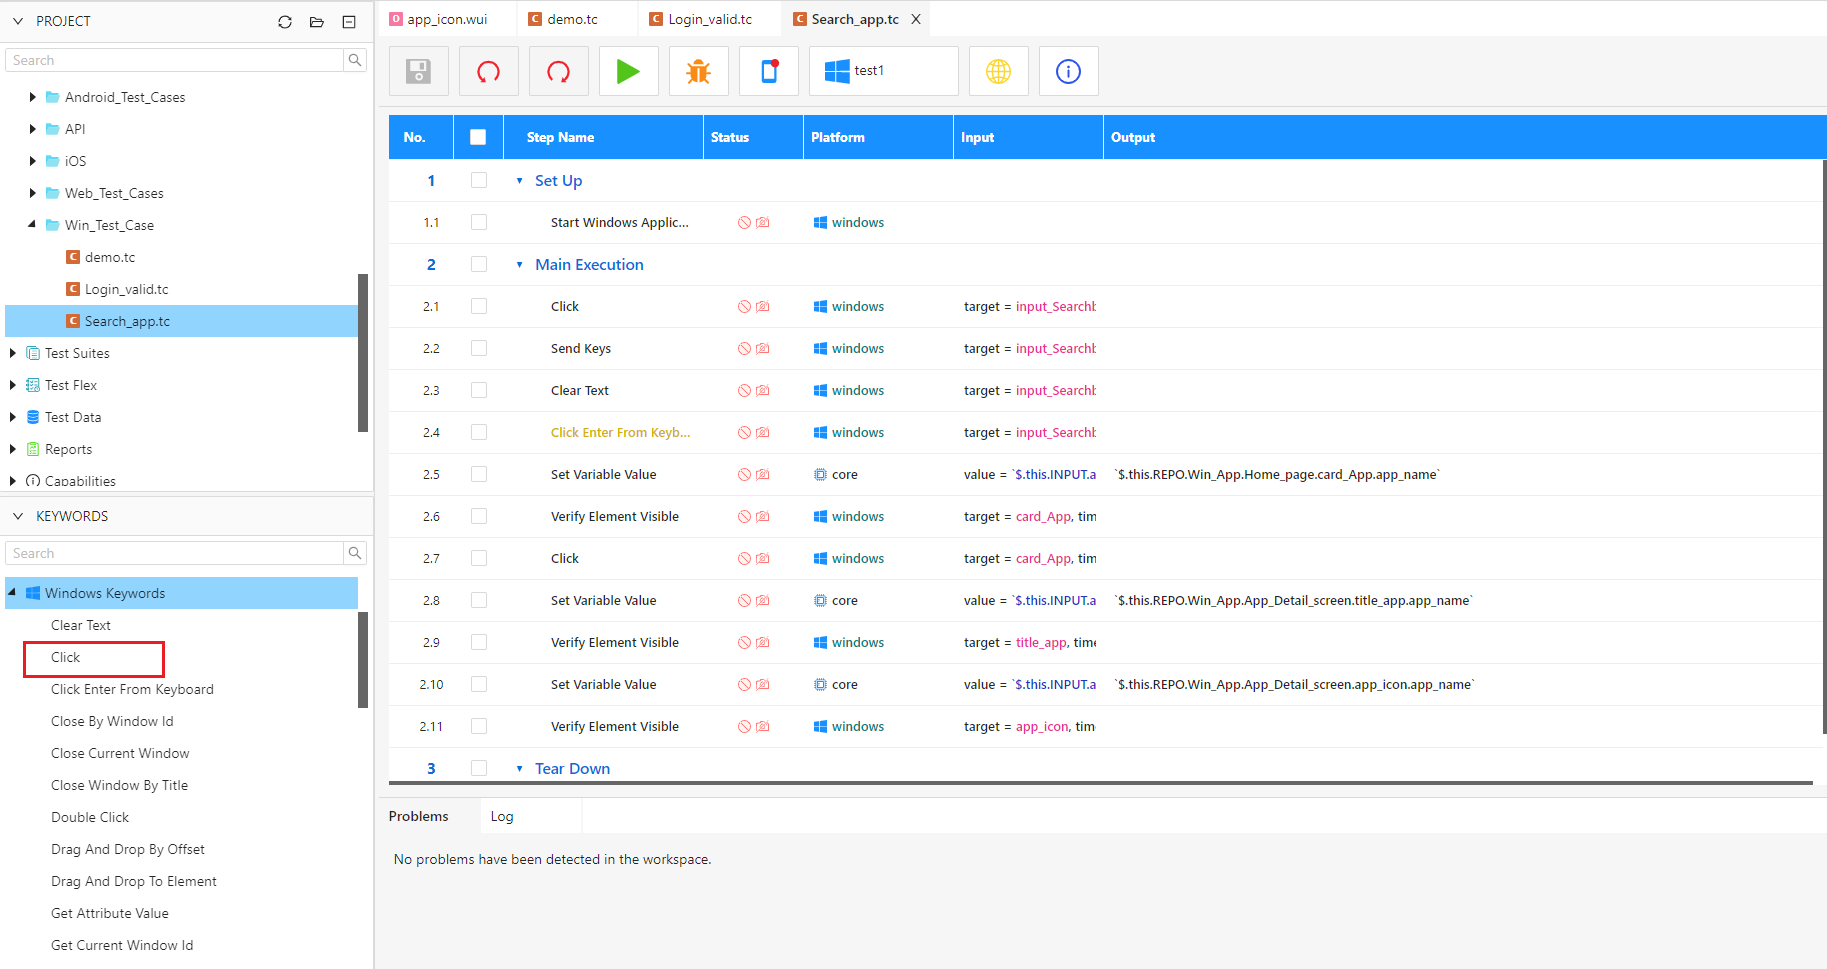Click the magnifier icon in keywords search
The image size is (1827, 969).
coord(355,553)
